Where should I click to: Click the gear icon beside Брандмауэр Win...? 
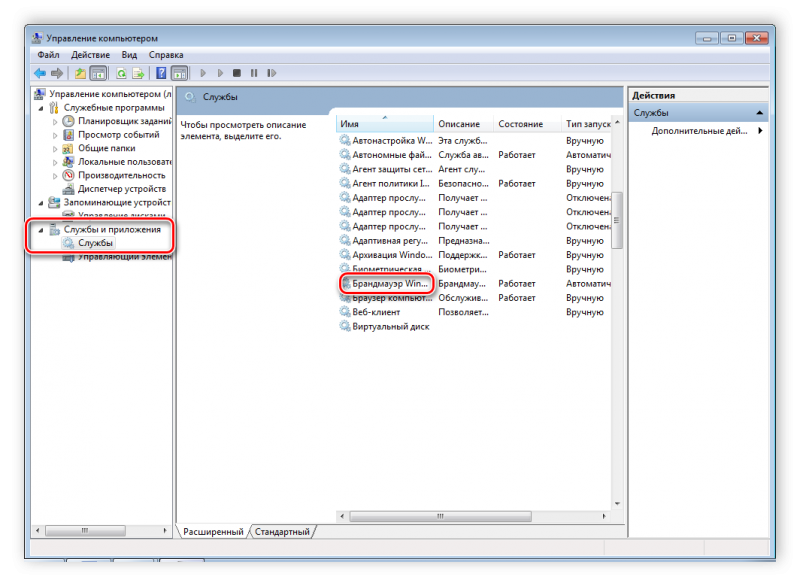[x=345, y=284]
